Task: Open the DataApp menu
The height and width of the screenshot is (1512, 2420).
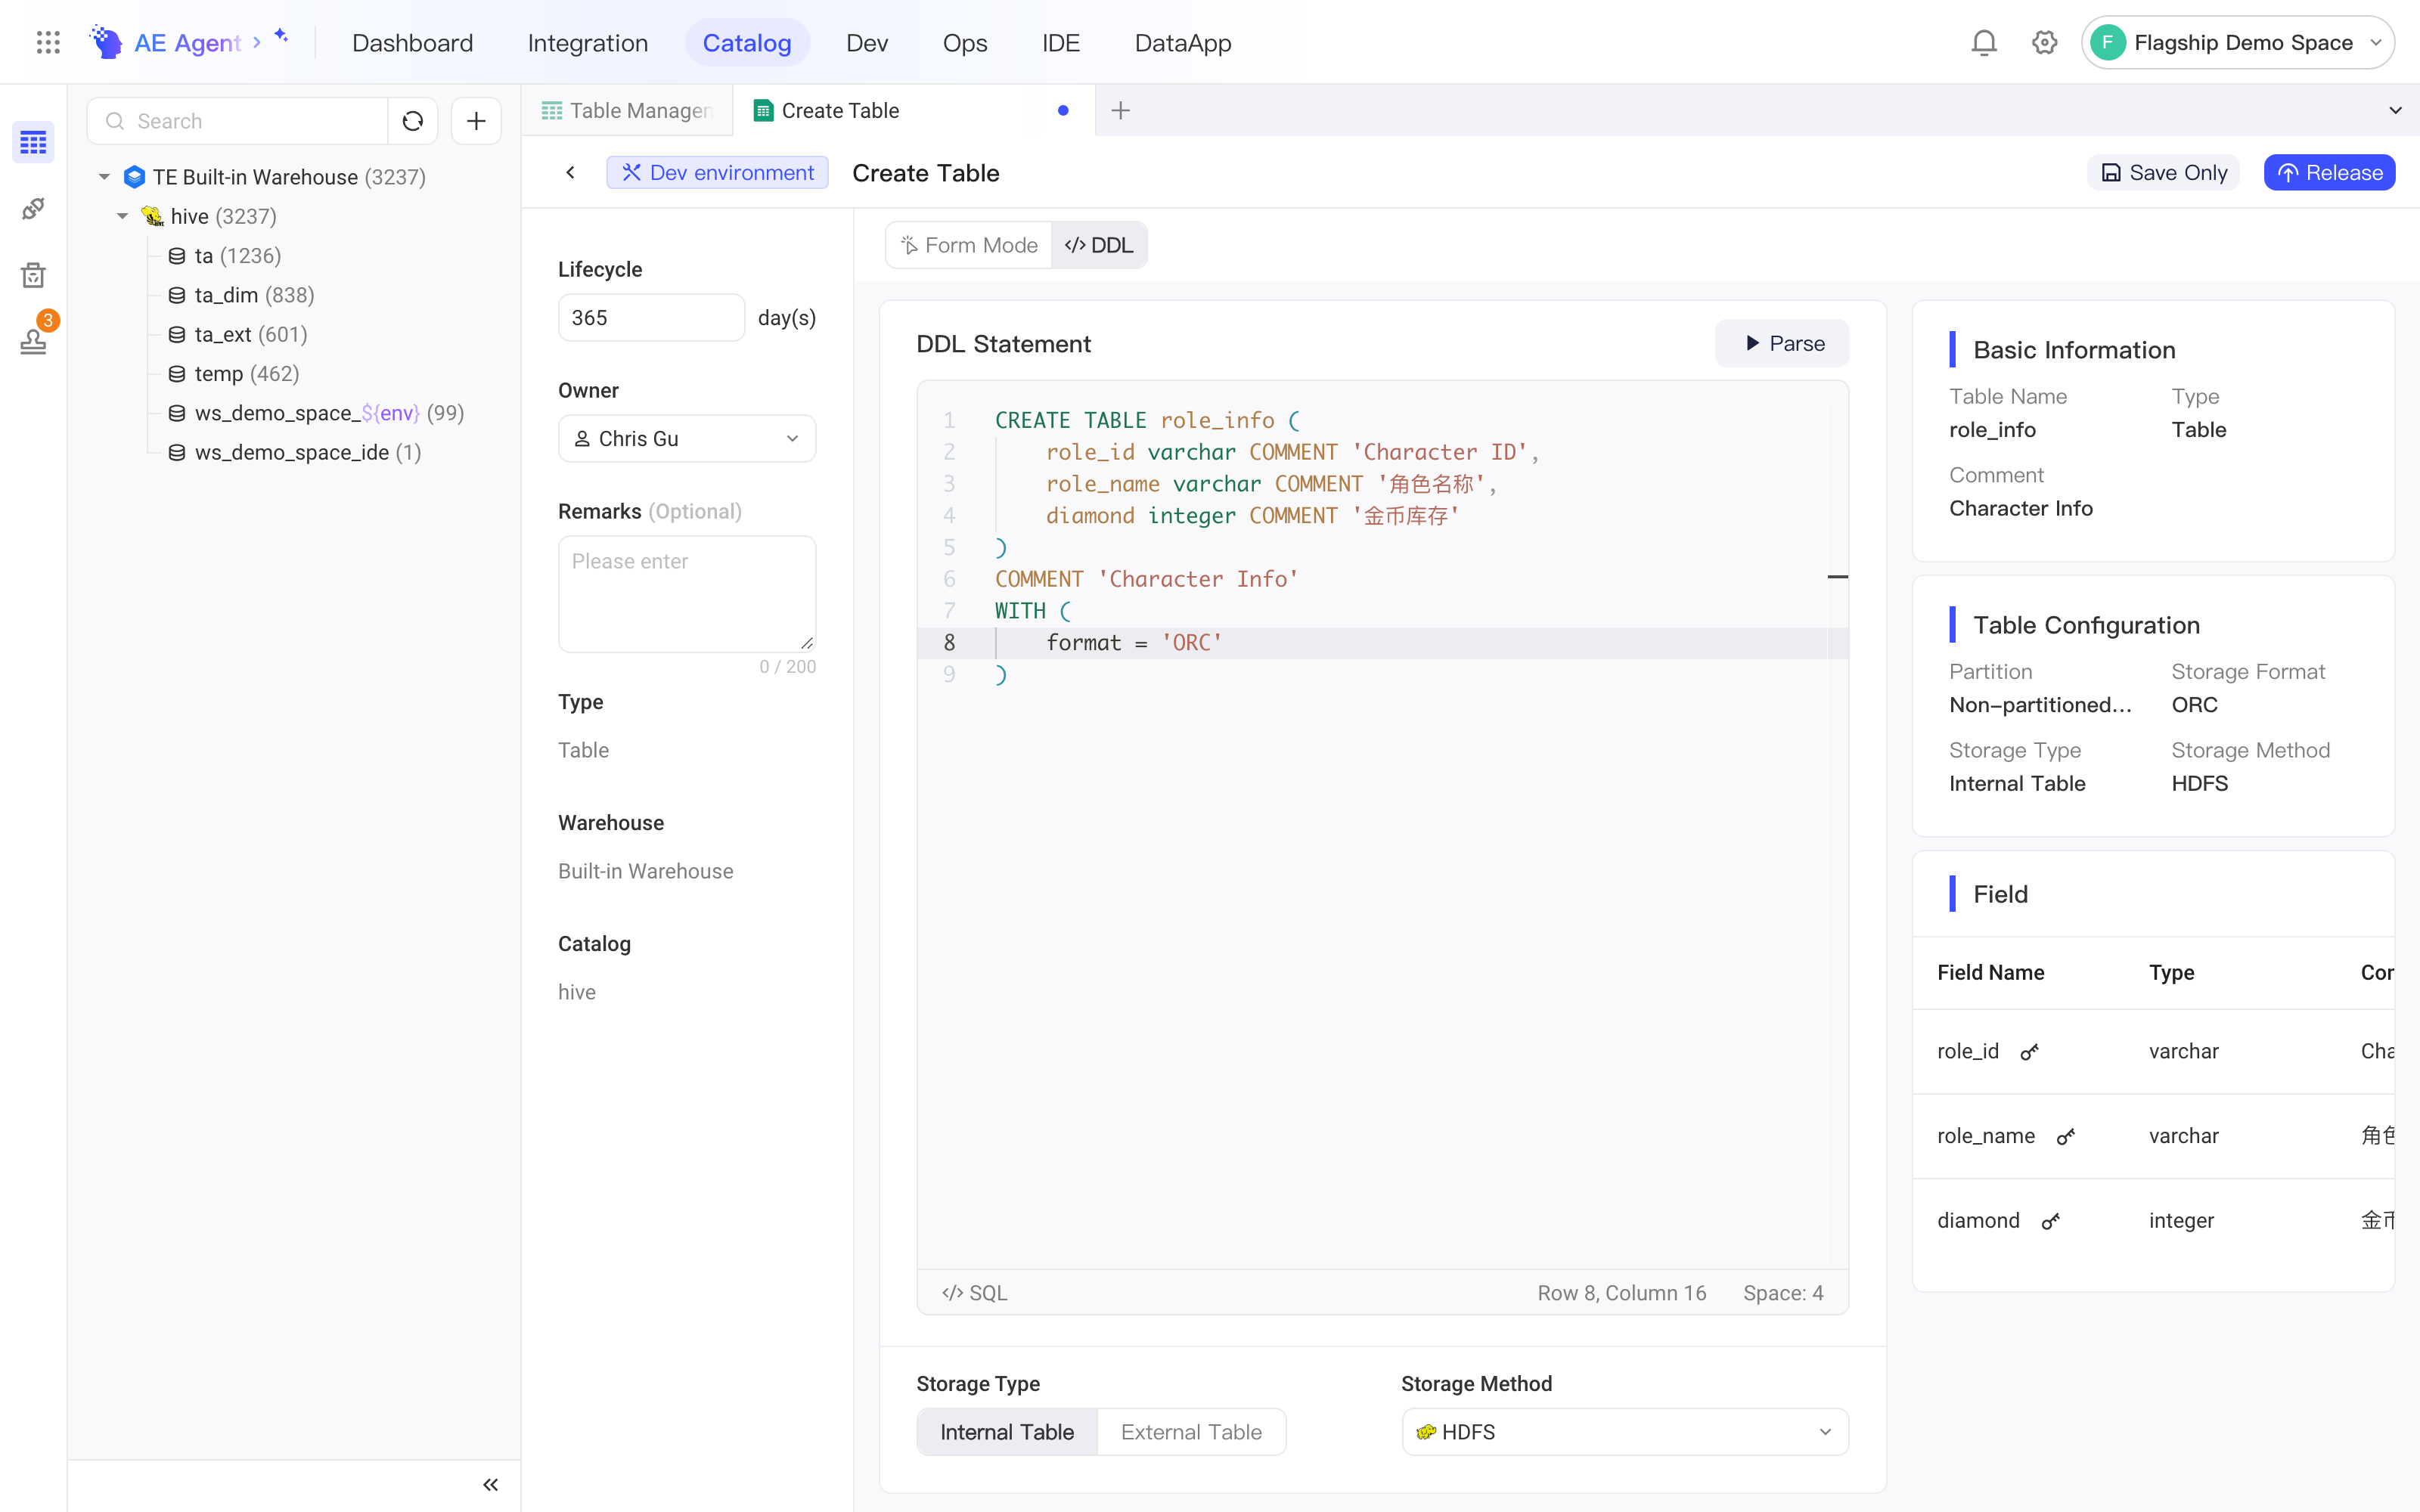Action: (1183, 42)
